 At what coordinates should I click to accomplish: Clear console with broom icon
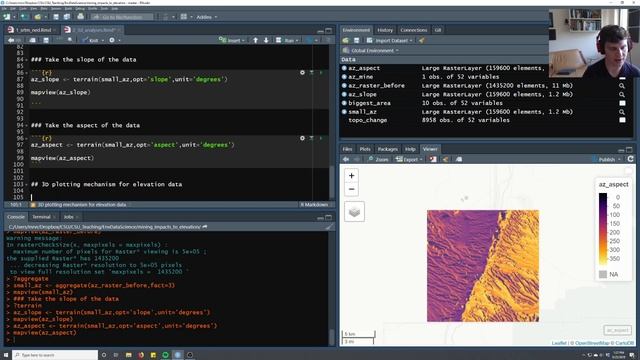click(x=329, y=227)
